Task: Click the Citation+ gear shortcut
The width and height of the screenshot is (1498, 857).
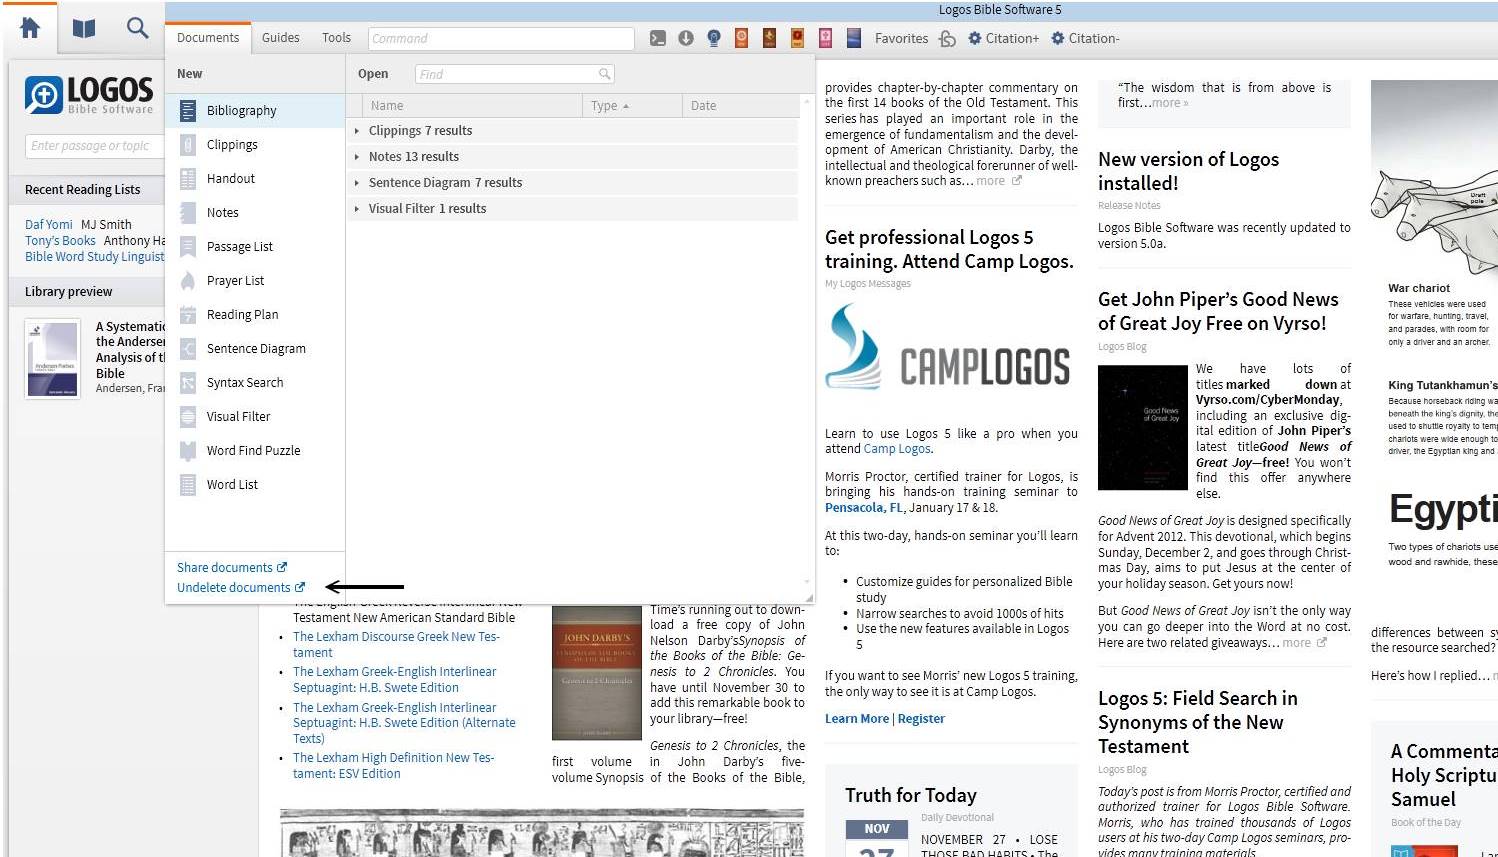Action: (1003, 38)
